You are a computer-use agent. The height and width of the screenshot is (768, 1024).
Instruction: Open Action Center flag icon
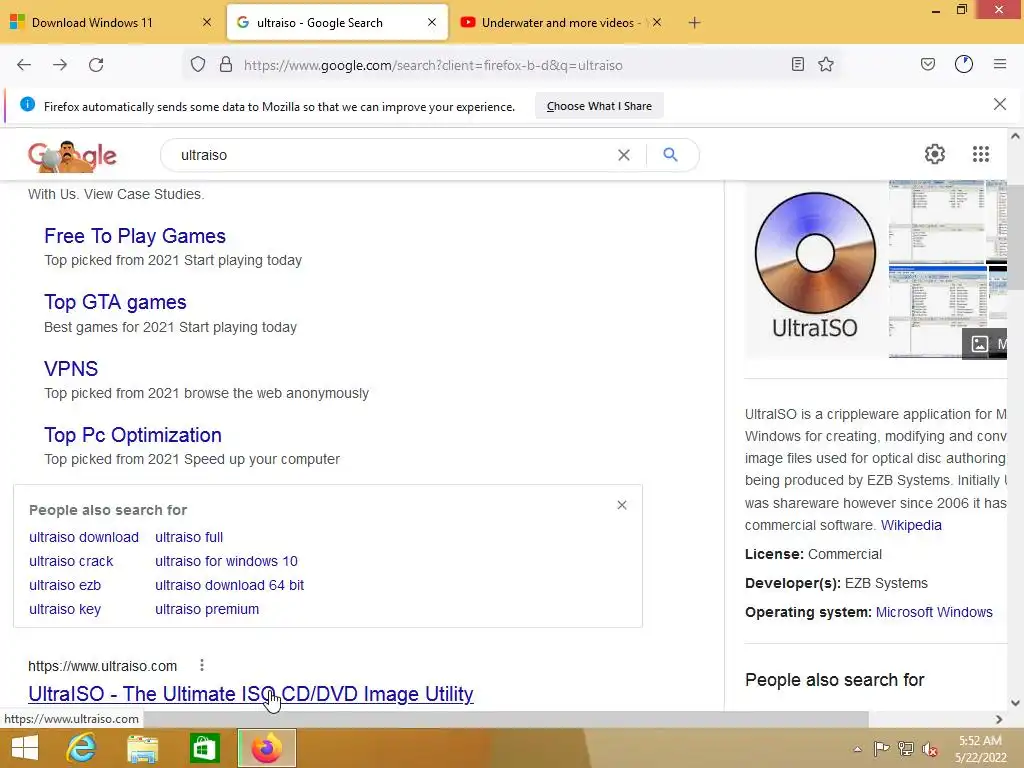882,748
